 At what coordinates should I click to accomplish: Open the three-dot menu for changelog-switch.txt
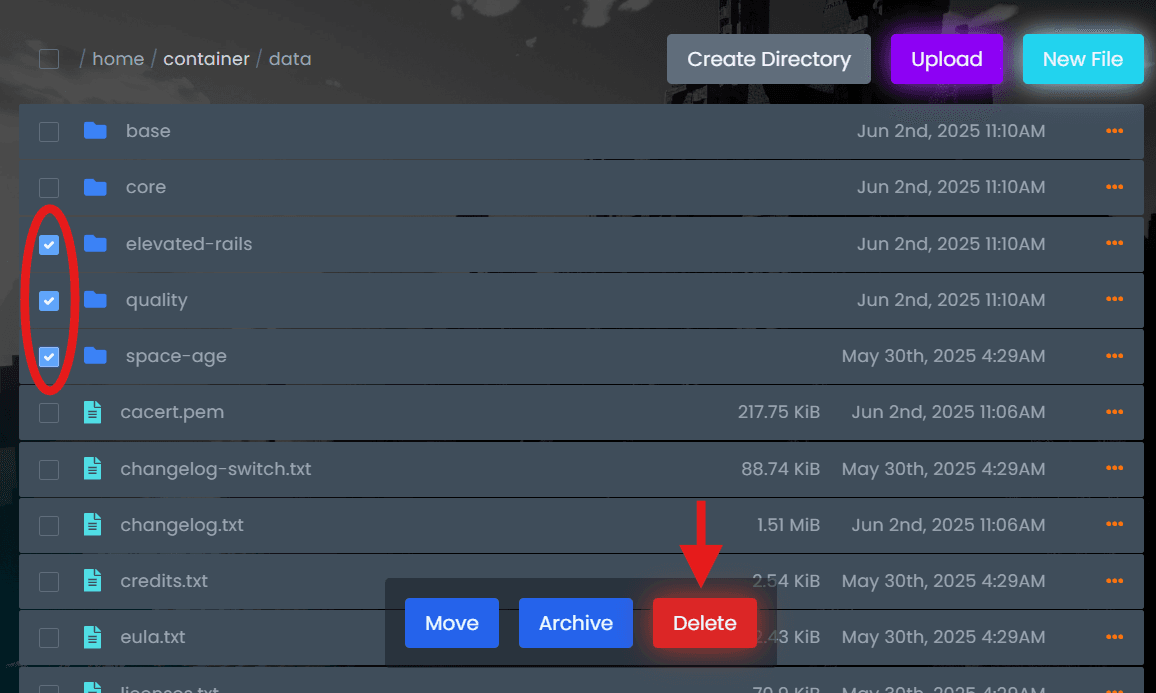pyautogui.click(x=1114, y=468)
